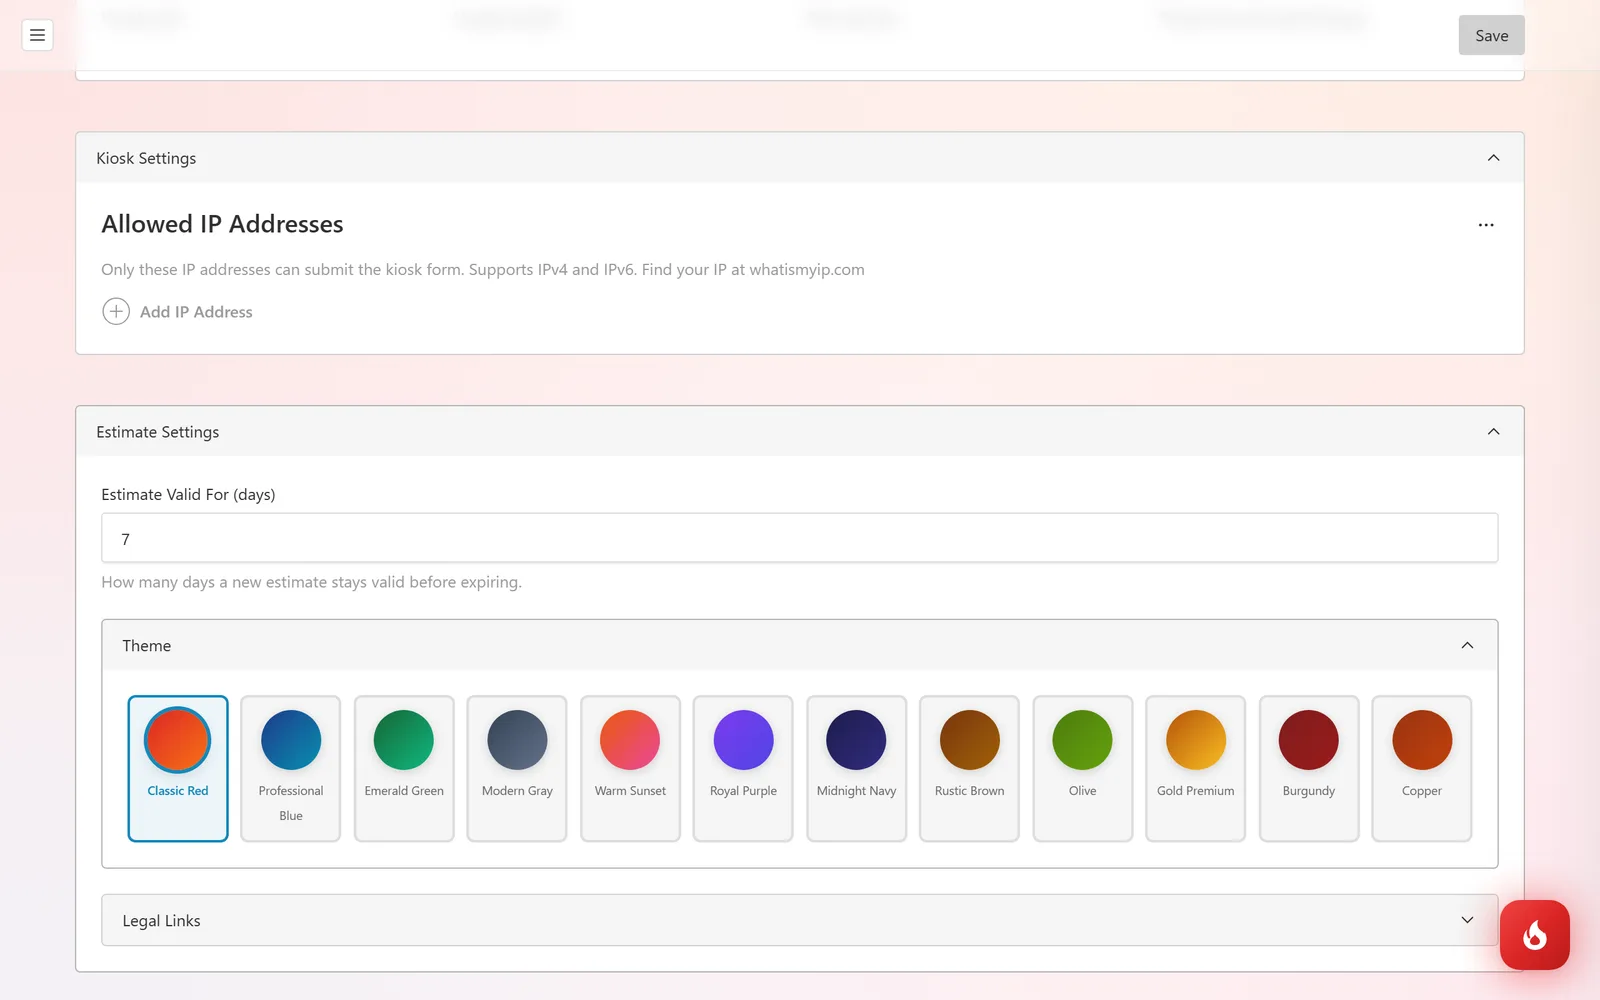Click the Allowed IP Addresses heading
The height and width of the screenshot is (1000, 1600).
(222, 224)
